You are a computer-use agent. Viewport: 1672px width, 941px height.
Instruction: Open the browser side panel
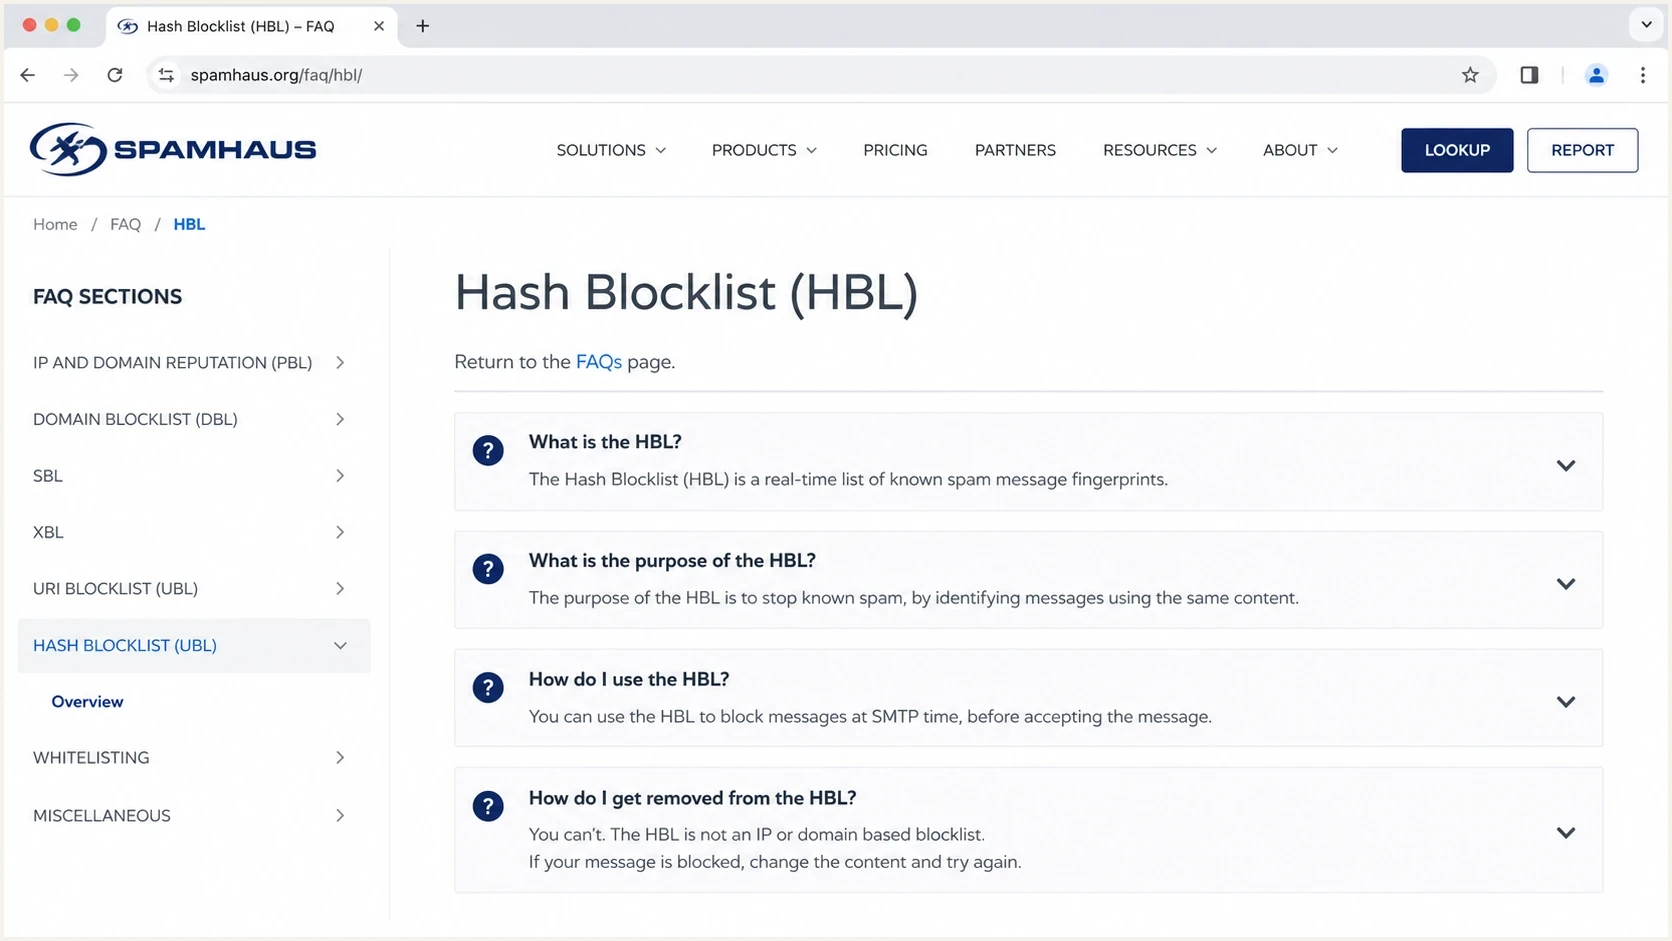point(1529,75)
